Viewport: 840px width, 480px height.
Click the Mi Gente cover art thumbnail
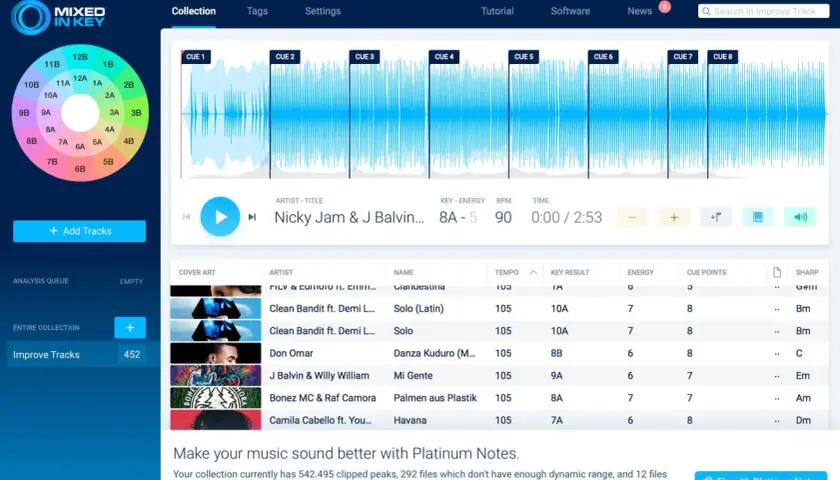[215, 376]
